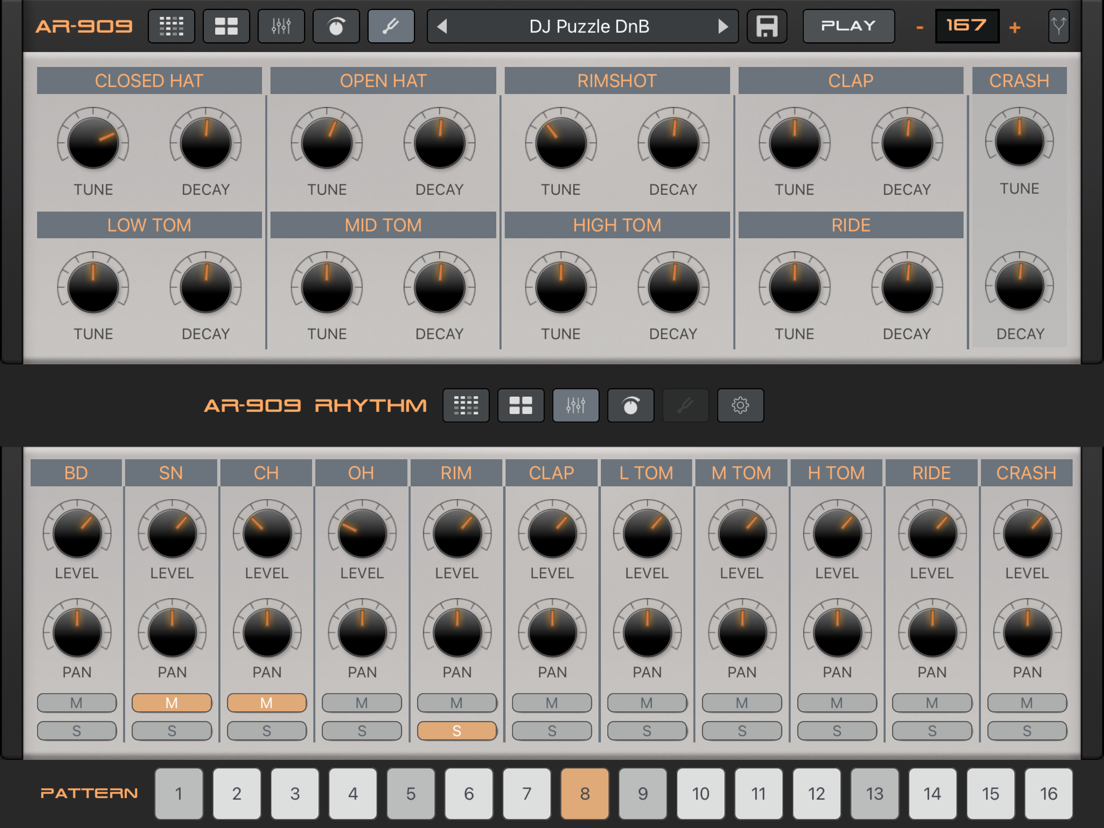Unmute the SN channel
This screenshot has height=828, width=1104.
[x=172, y=703]
